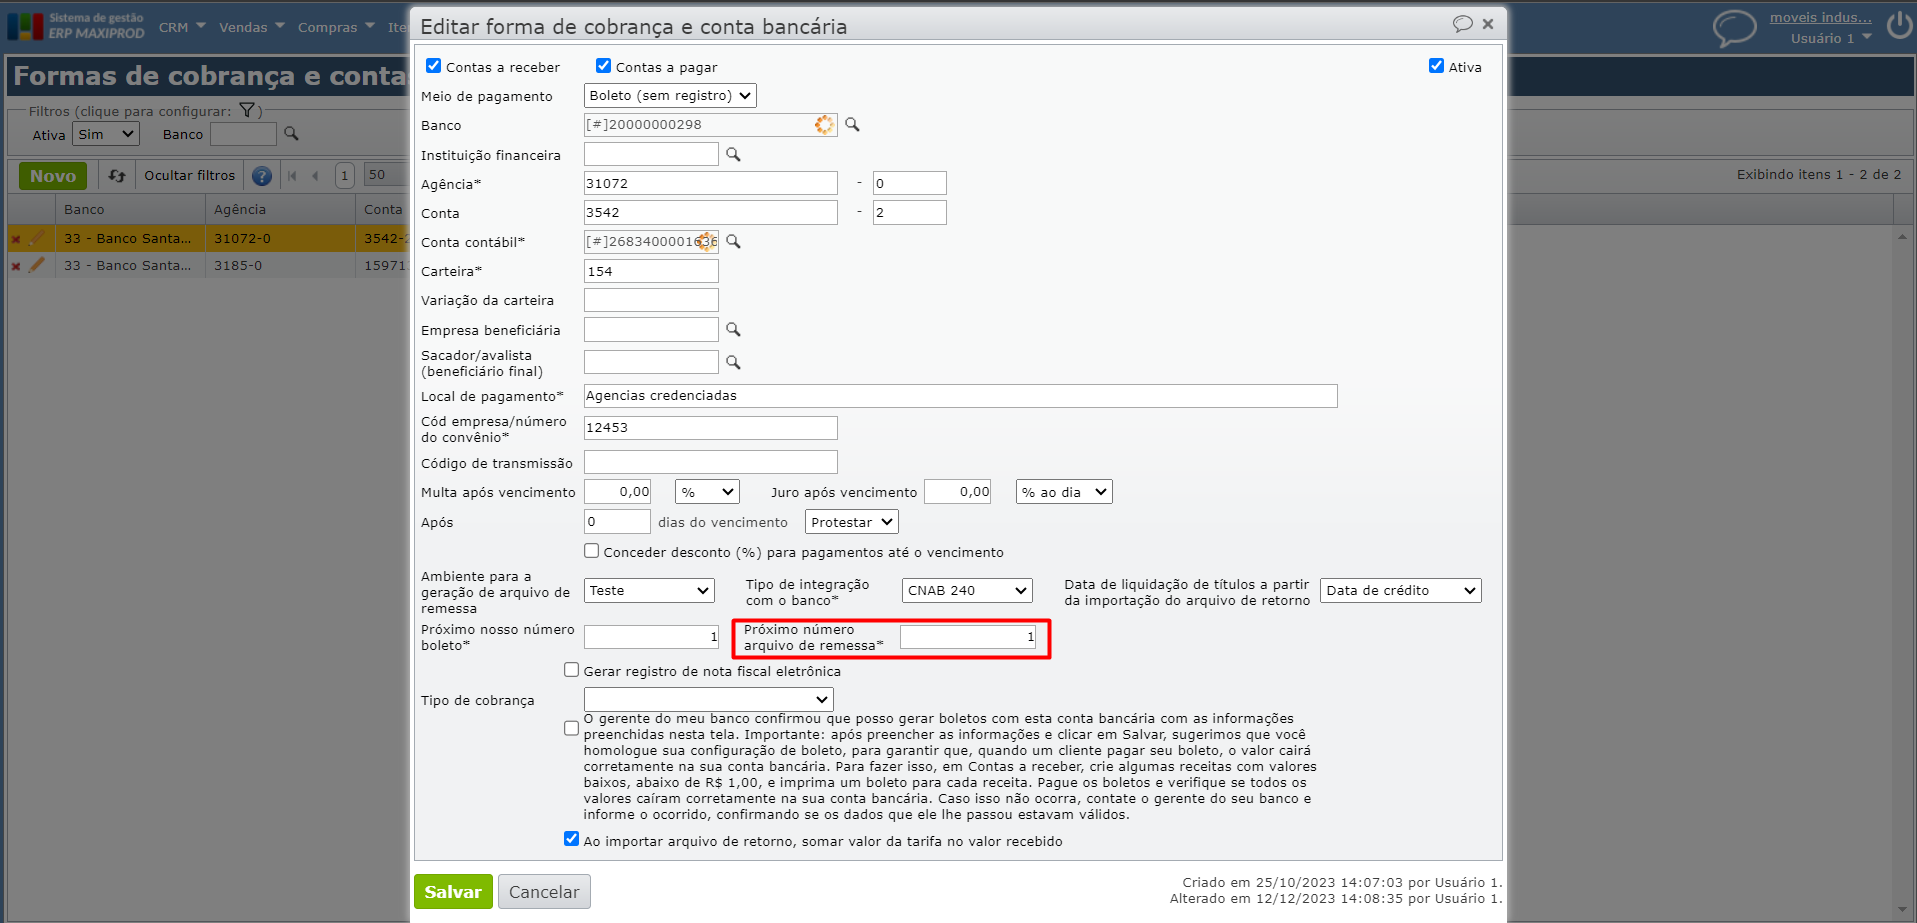Click the Salvar button
The width and height of the screenshot is (1917, 923).
coord(453,892)
